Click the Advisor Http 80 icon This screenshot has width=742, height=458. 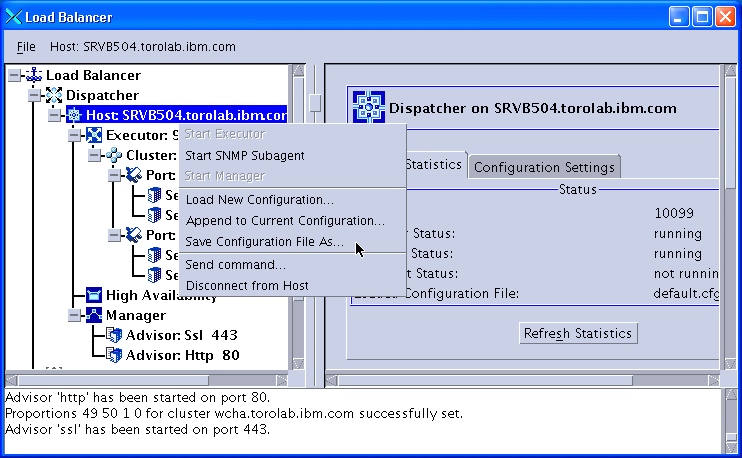coord(114,355)
